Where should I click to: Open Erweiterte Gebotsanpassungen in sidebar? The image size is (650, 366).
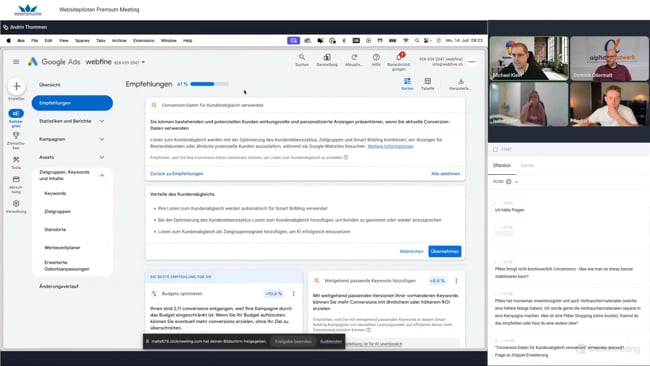tap(67, 266)
